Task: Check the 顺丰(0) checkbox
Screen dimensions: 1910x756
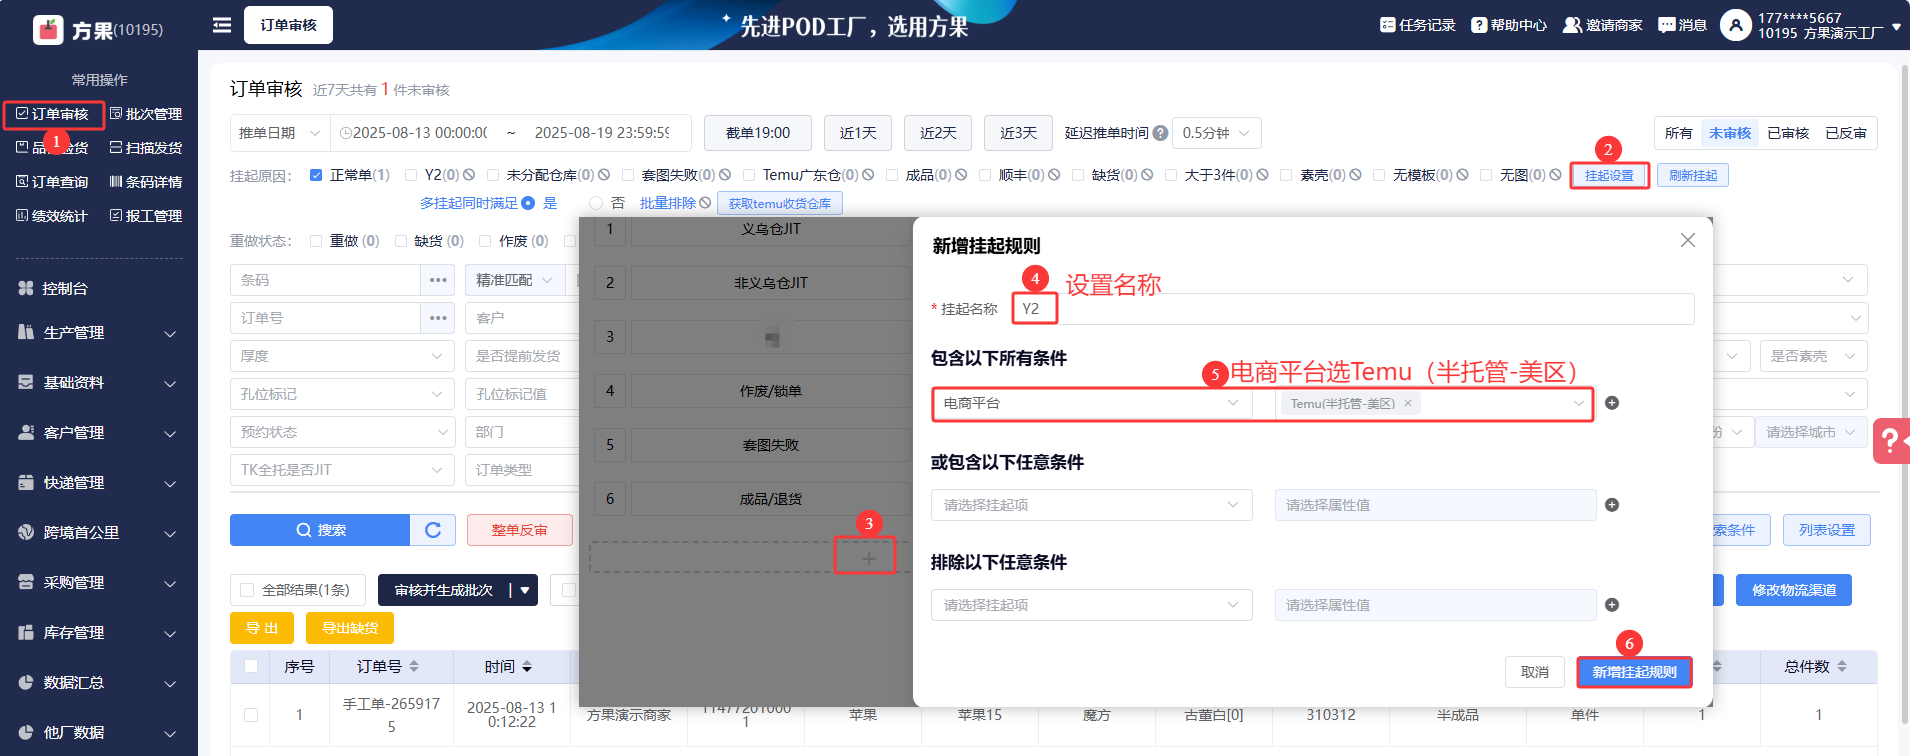Action: pyautogui.click(x=985, y=175)
